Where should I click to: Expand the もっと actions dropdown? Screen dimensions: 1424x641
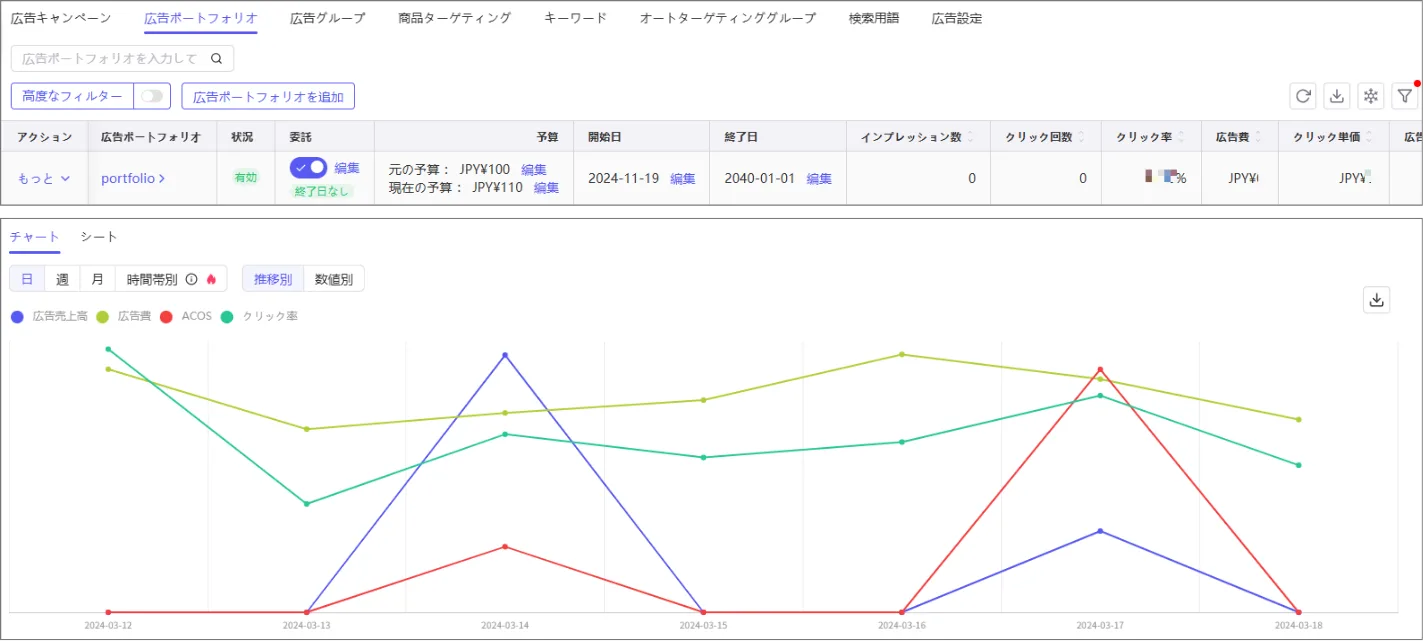44,178
